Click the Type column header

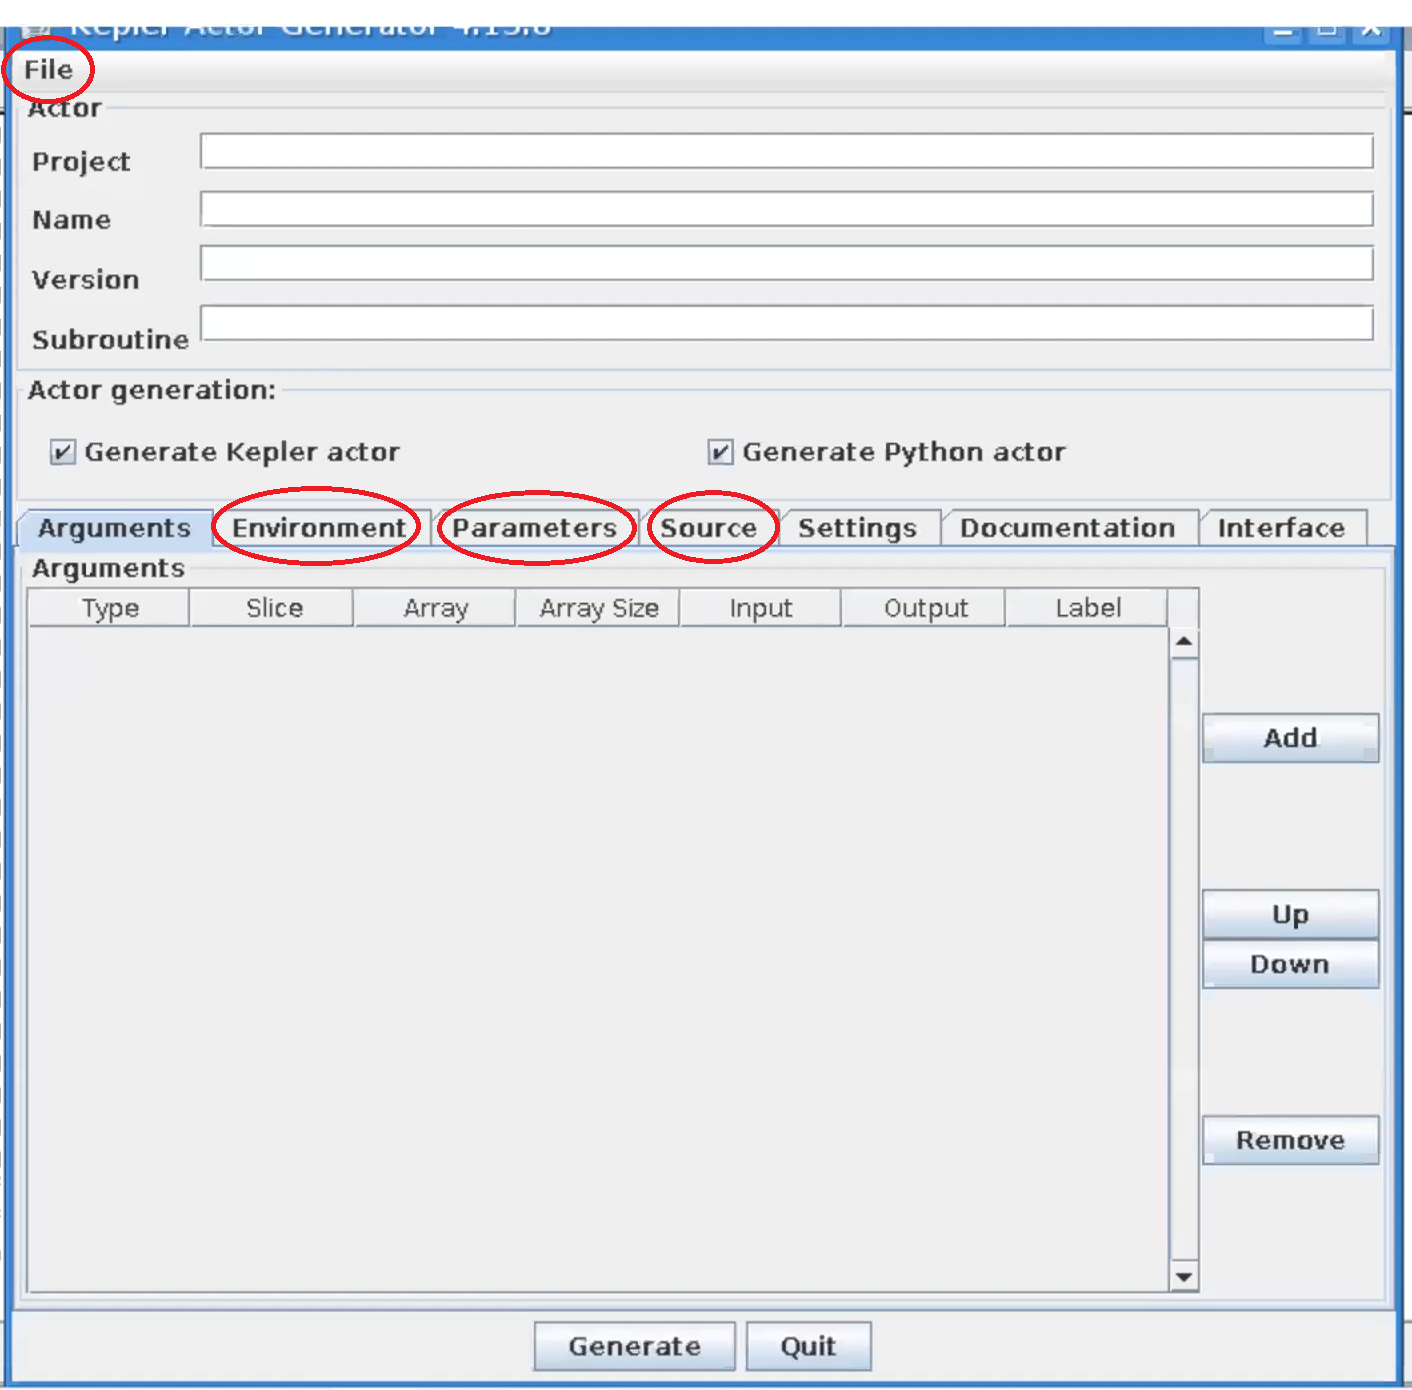110,608
